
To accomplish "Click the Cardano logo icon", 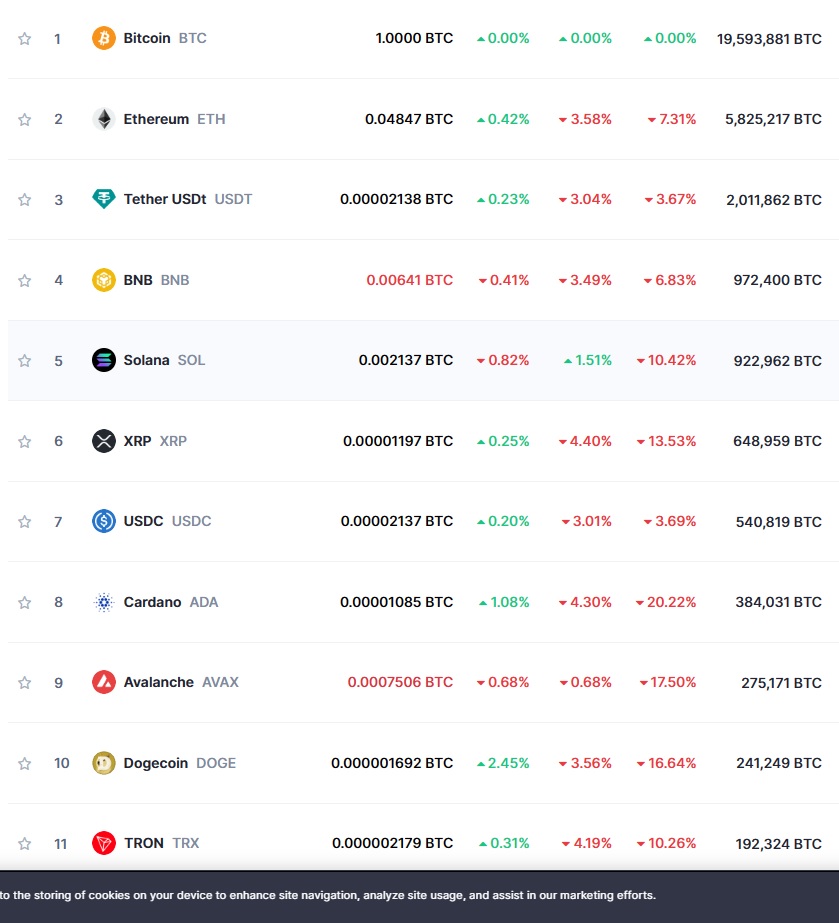I will tap(102, 602).
